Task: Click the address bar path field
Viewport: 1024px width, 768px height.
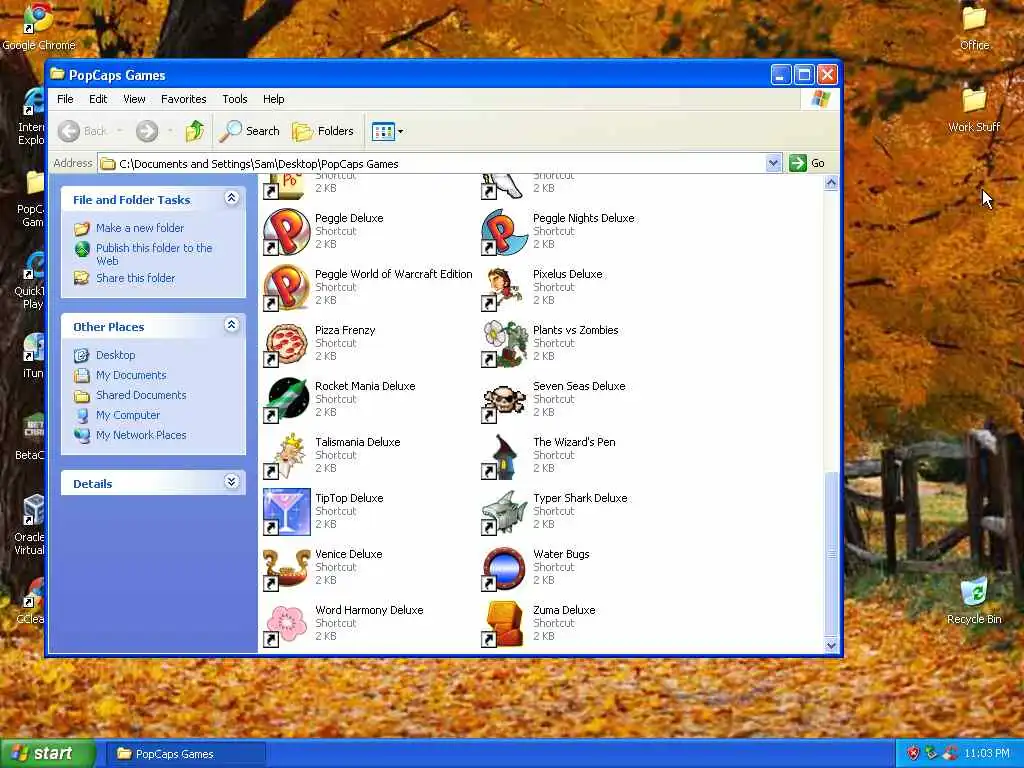Action: pos(431,163)
